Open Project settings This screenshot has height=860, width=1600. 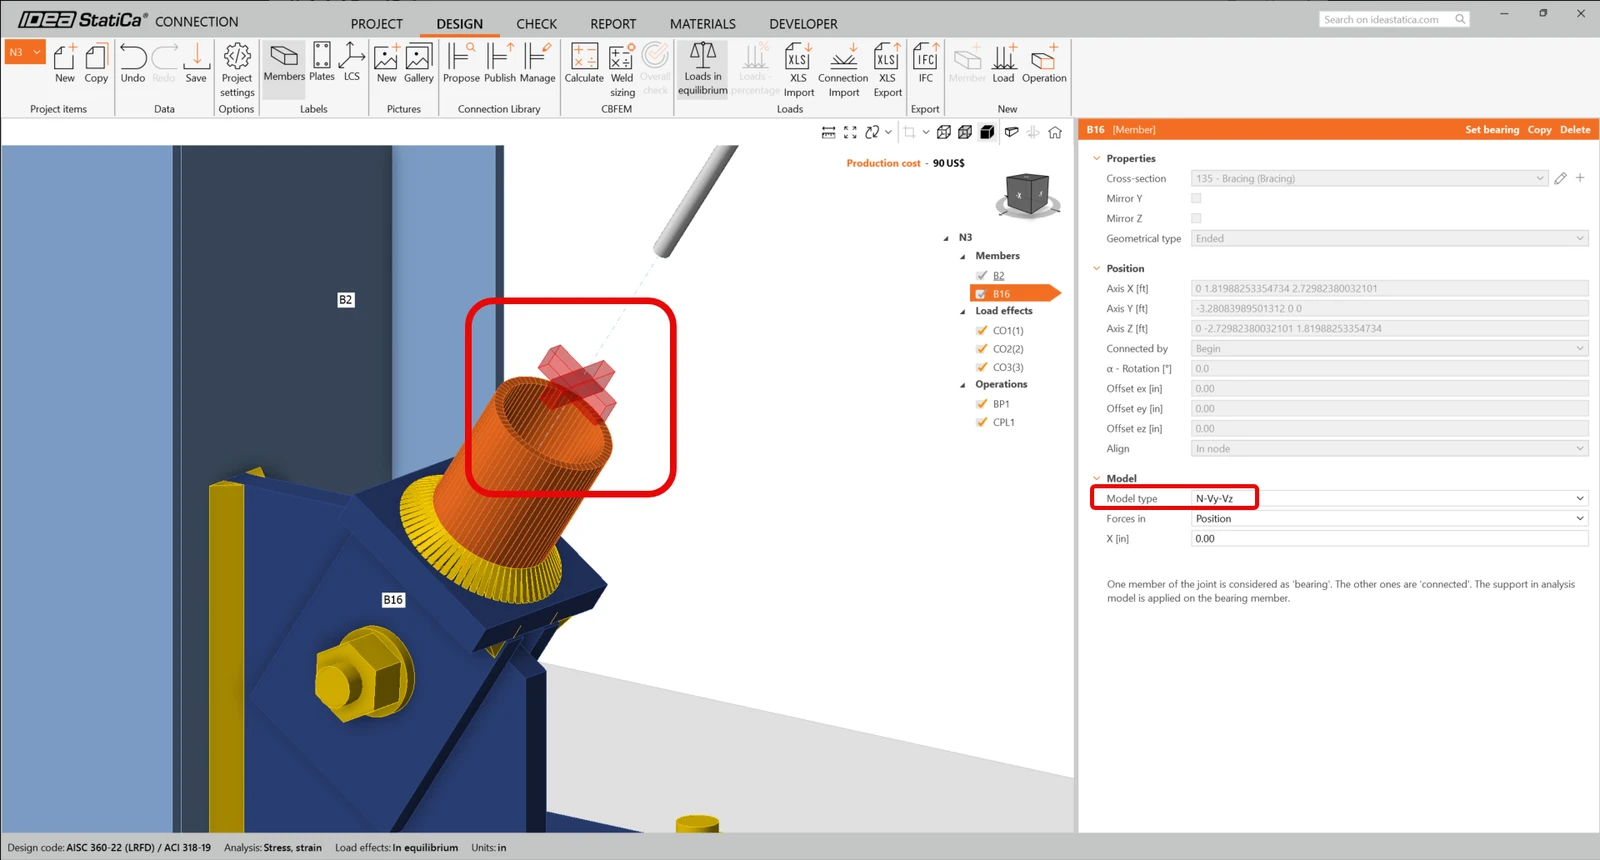click(x=237, y=70)
